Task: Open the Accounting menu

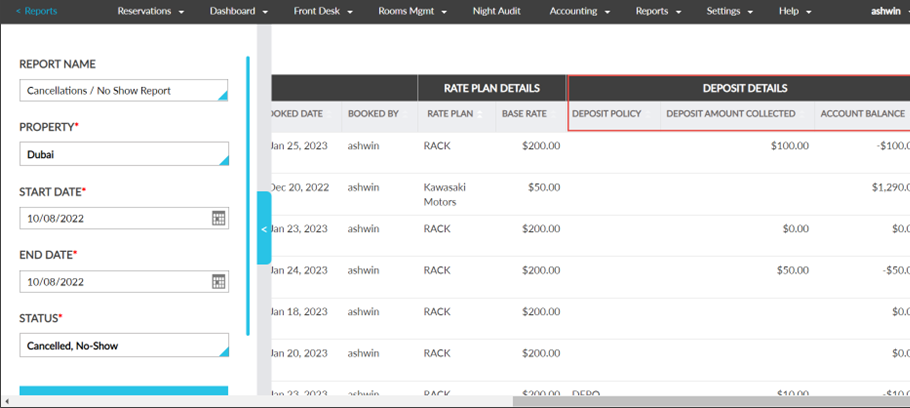Action: (579, 11)
